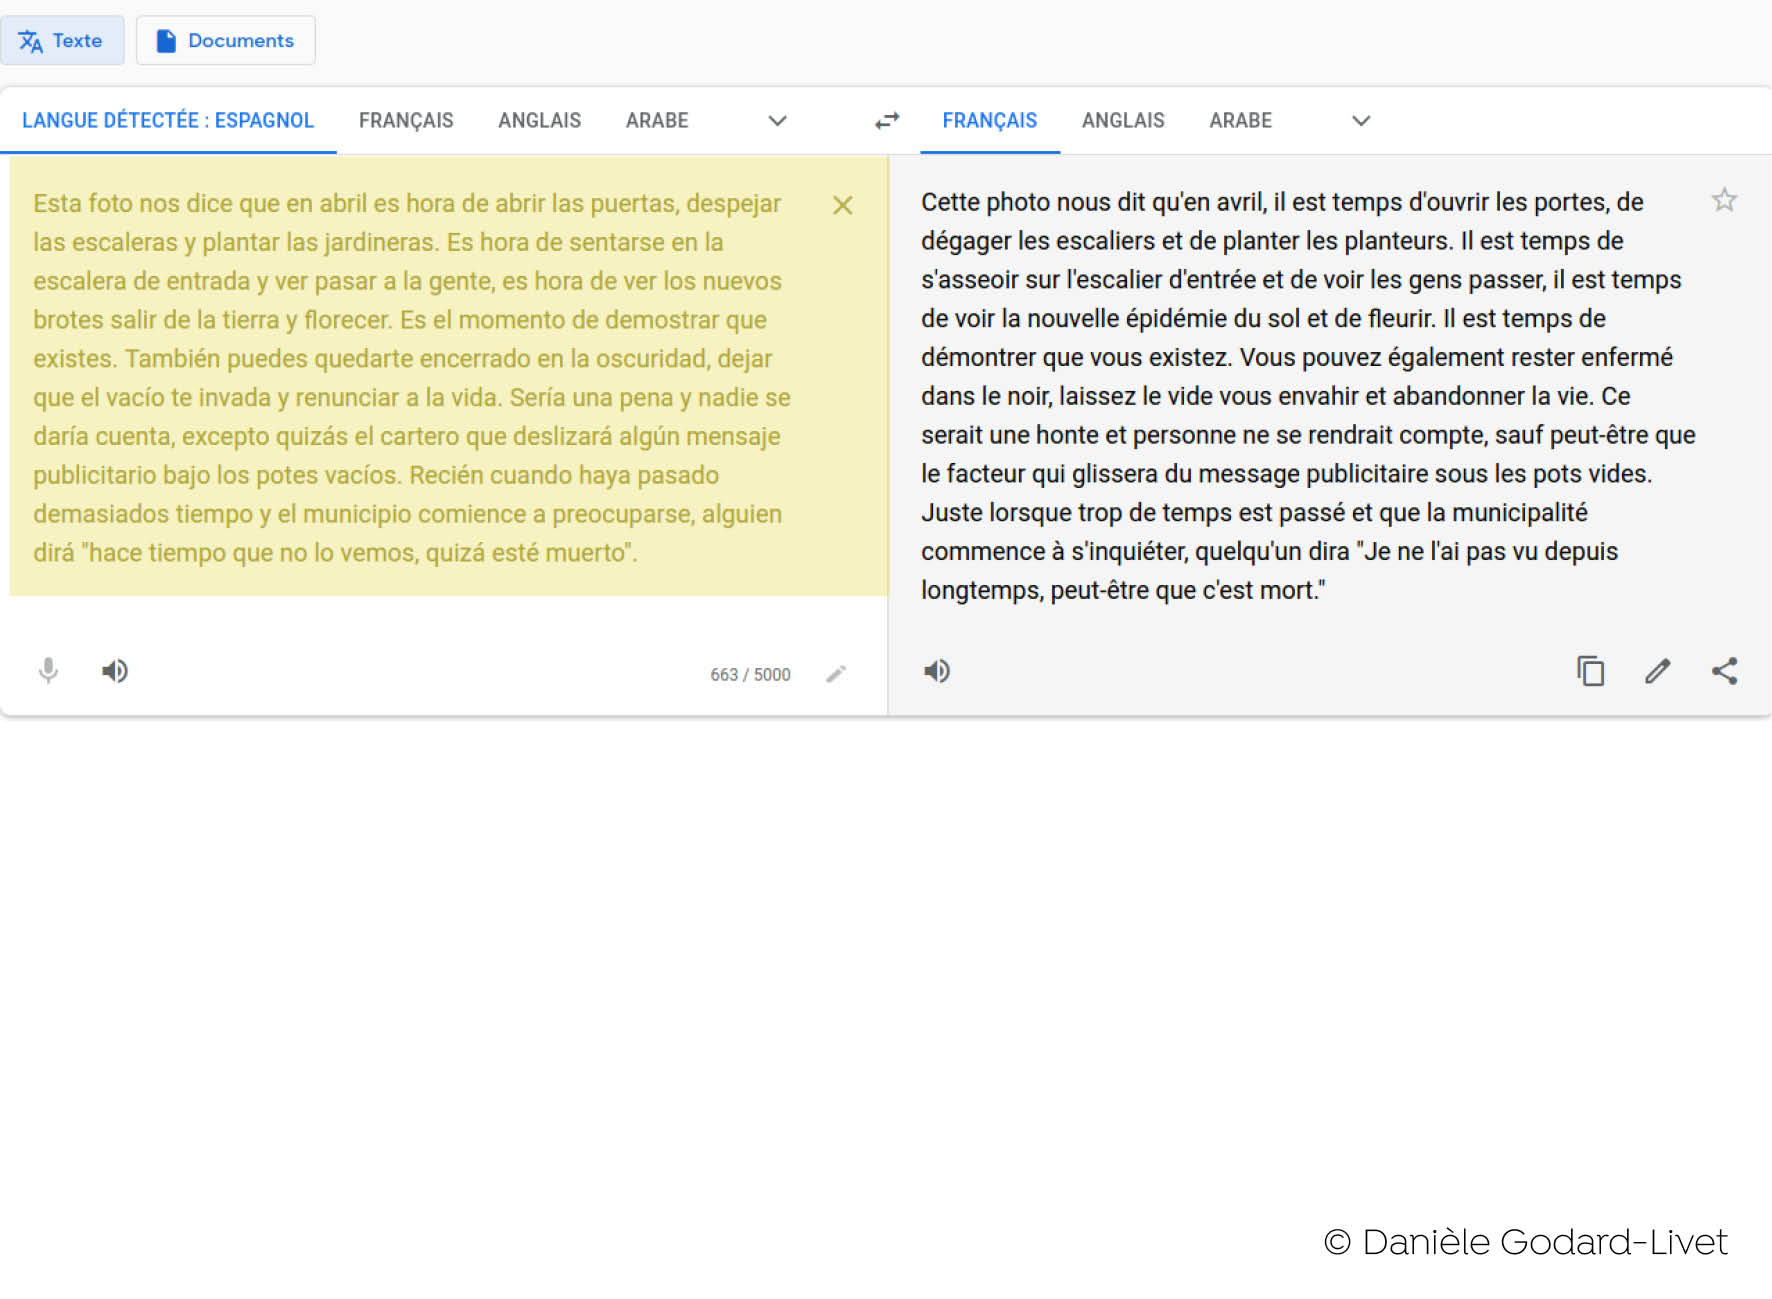The width and height of the screenshot is (1772, 1299).
Task: Select Français as target language
Action: pos(989,121)
